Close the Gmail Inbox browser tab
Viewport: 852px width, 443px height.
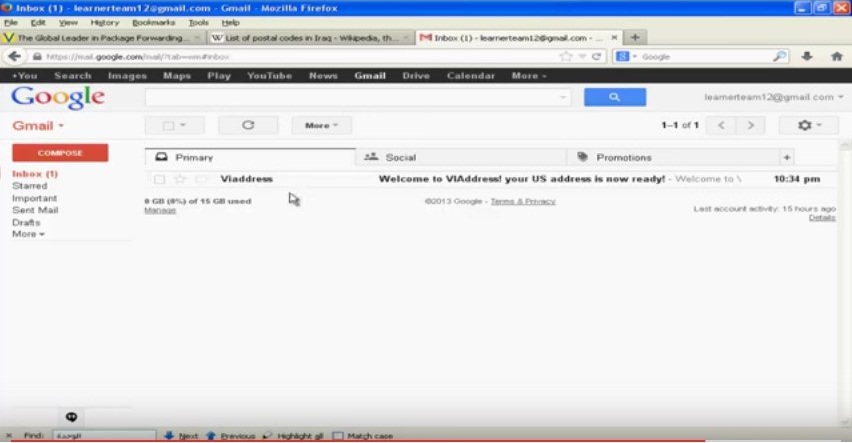coord(614,38)
